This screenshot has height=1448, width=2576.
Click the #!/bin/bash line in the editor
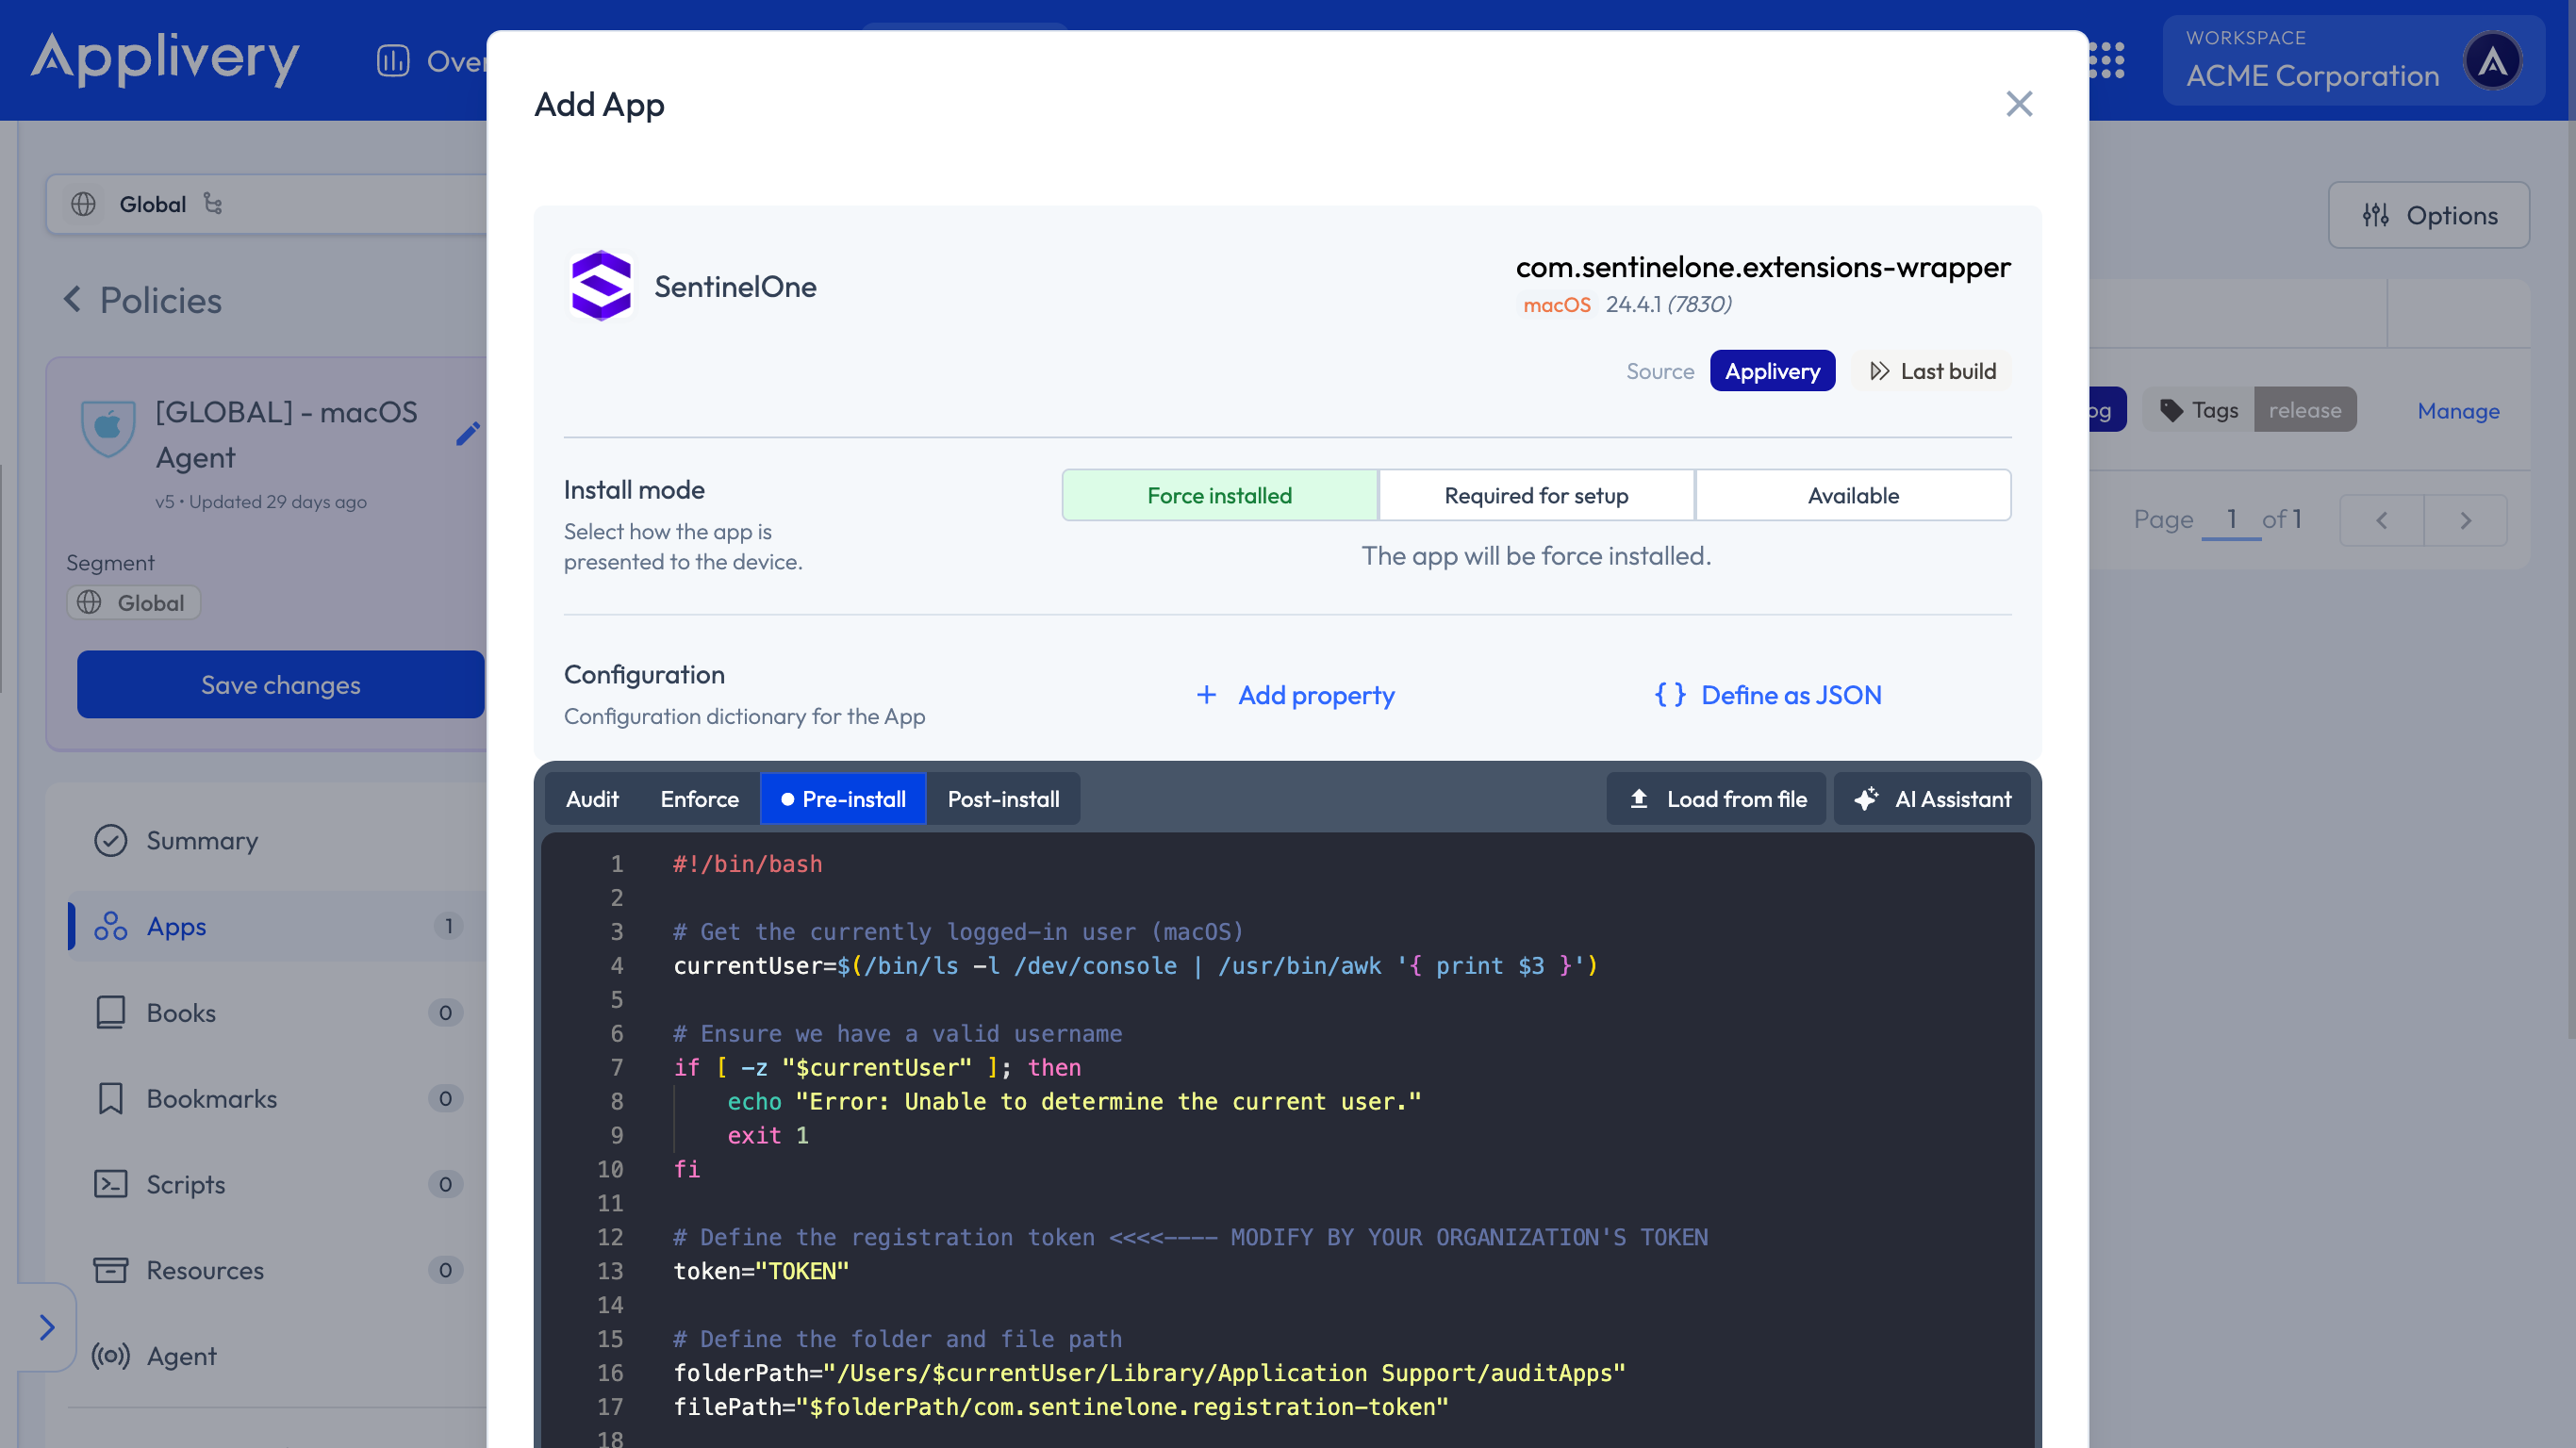[747, 864]
